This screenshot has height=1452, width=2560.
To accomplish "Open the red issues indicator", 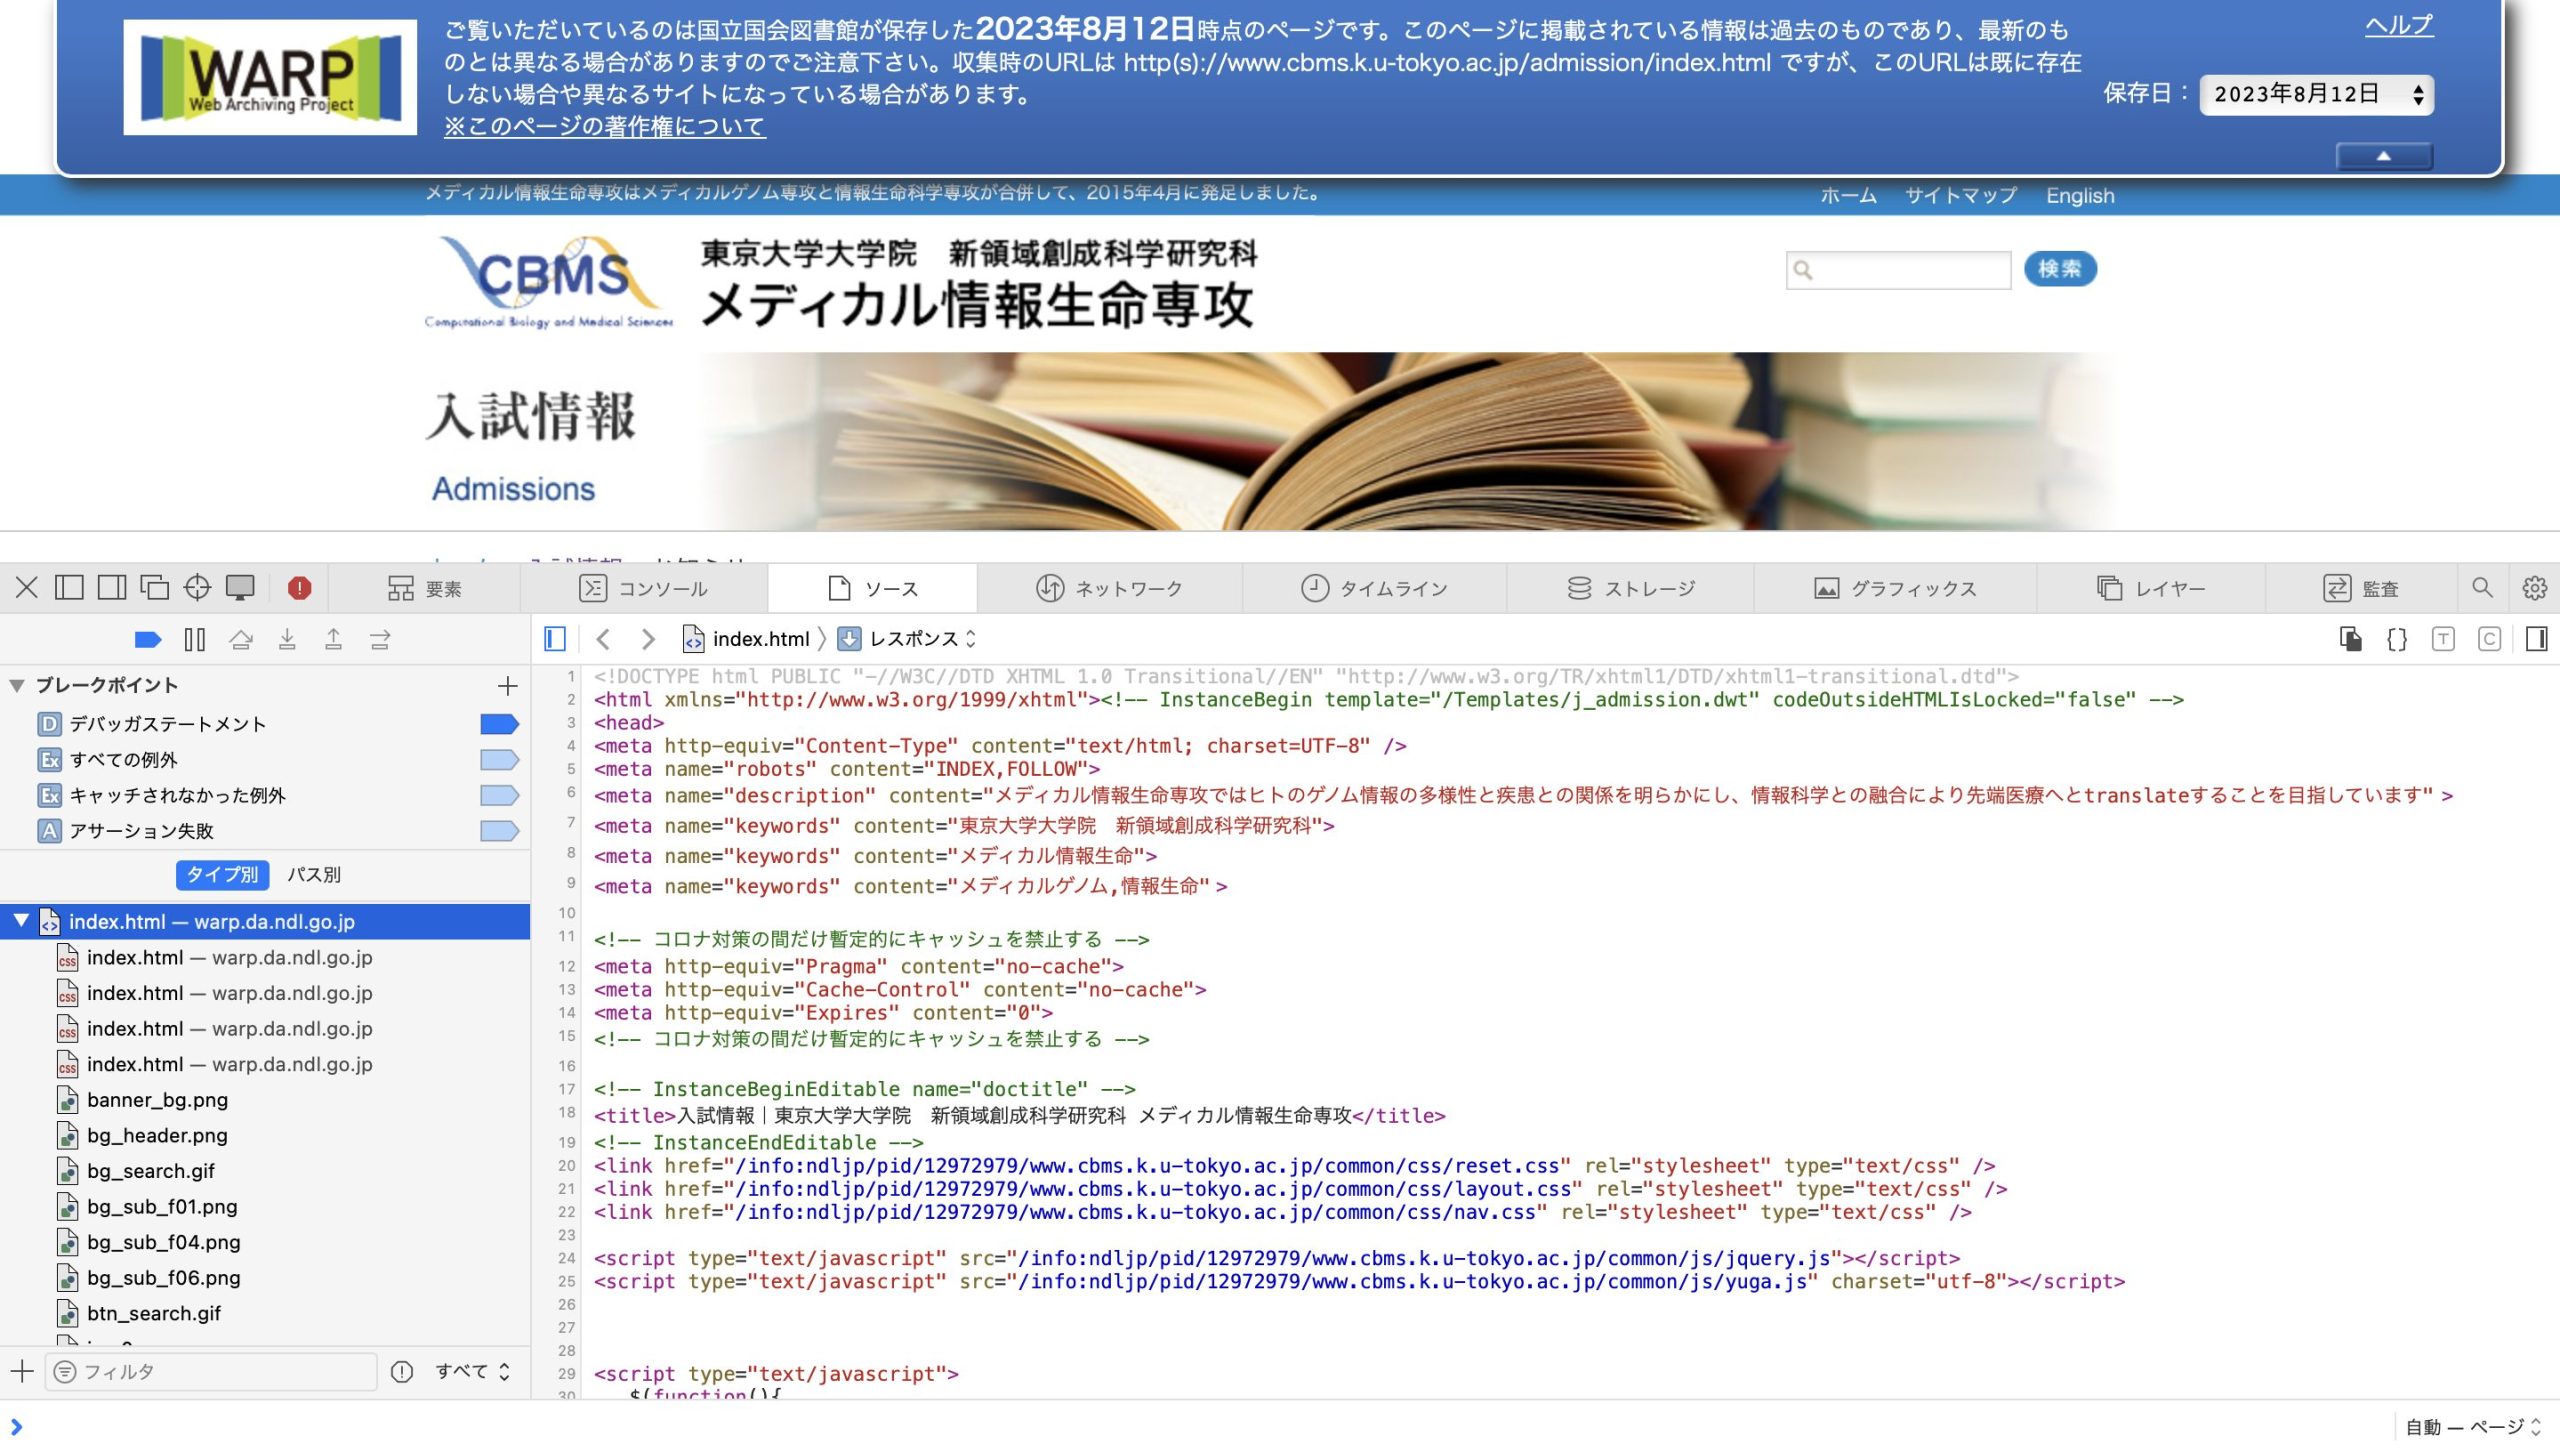I will click(x=302, y=588).
